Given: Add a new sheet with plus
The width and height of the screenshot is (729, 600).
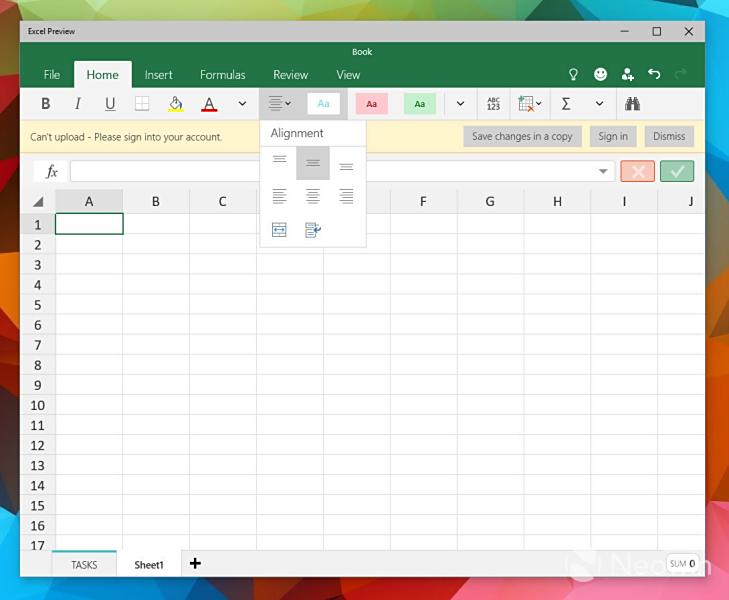Looking at the screenshot, I should (x=195, y=564).
